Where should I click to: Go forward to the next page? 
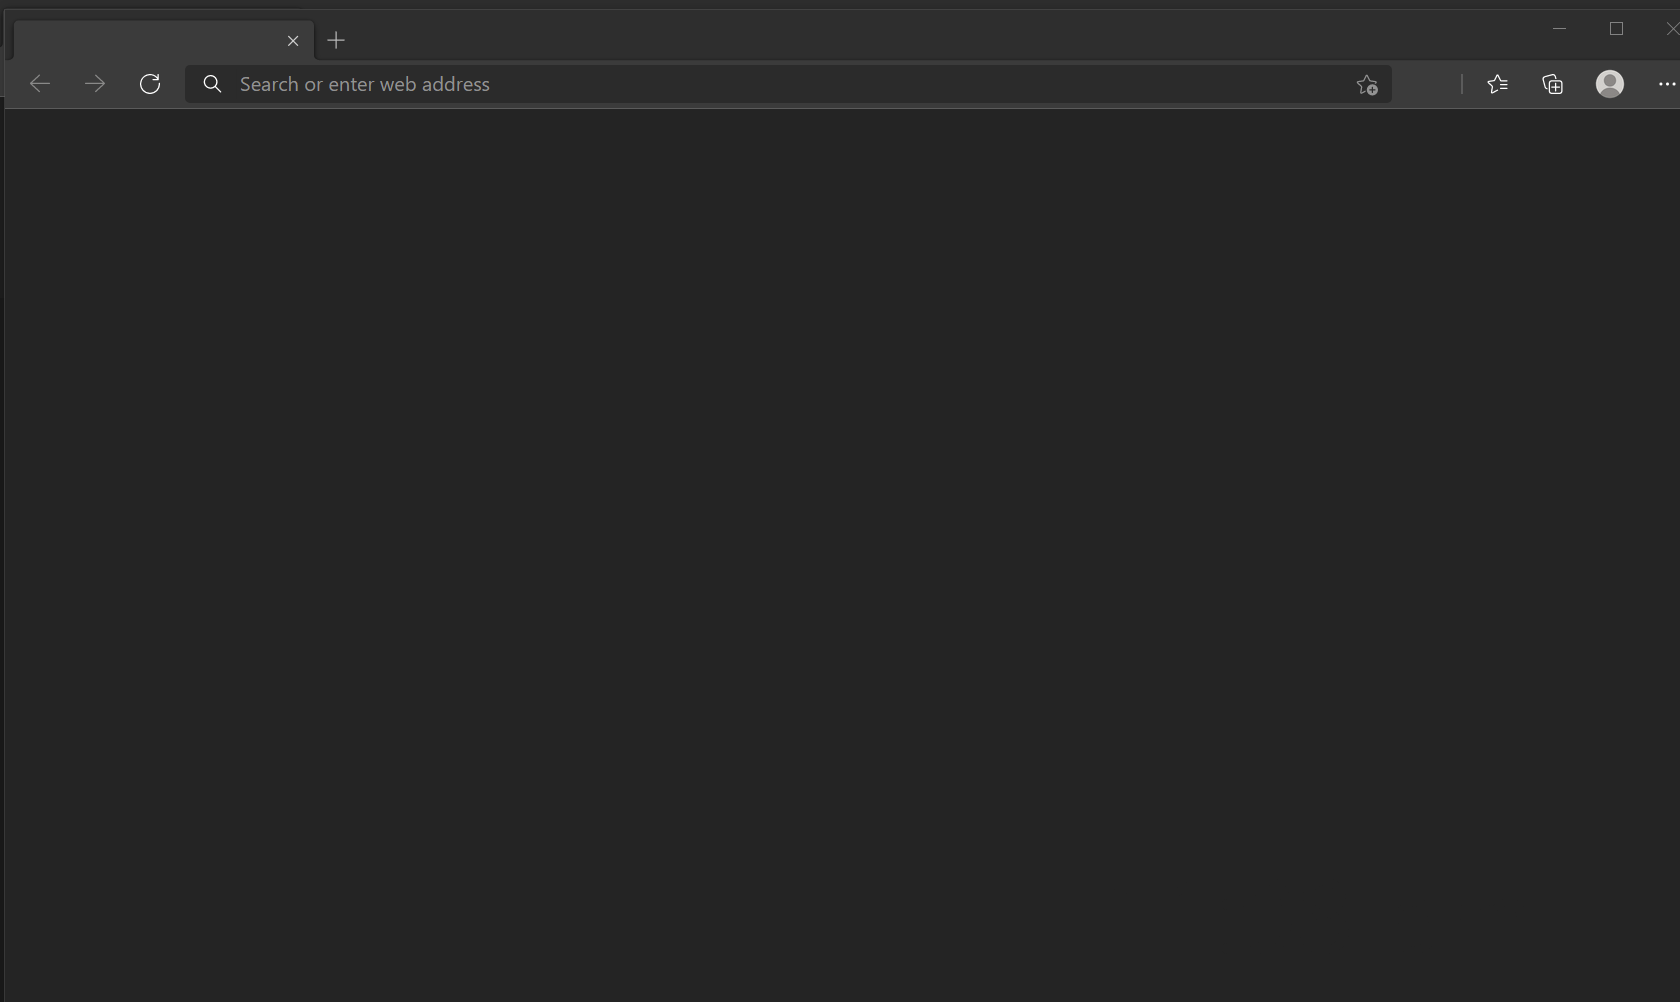click(x=95, y=84)
